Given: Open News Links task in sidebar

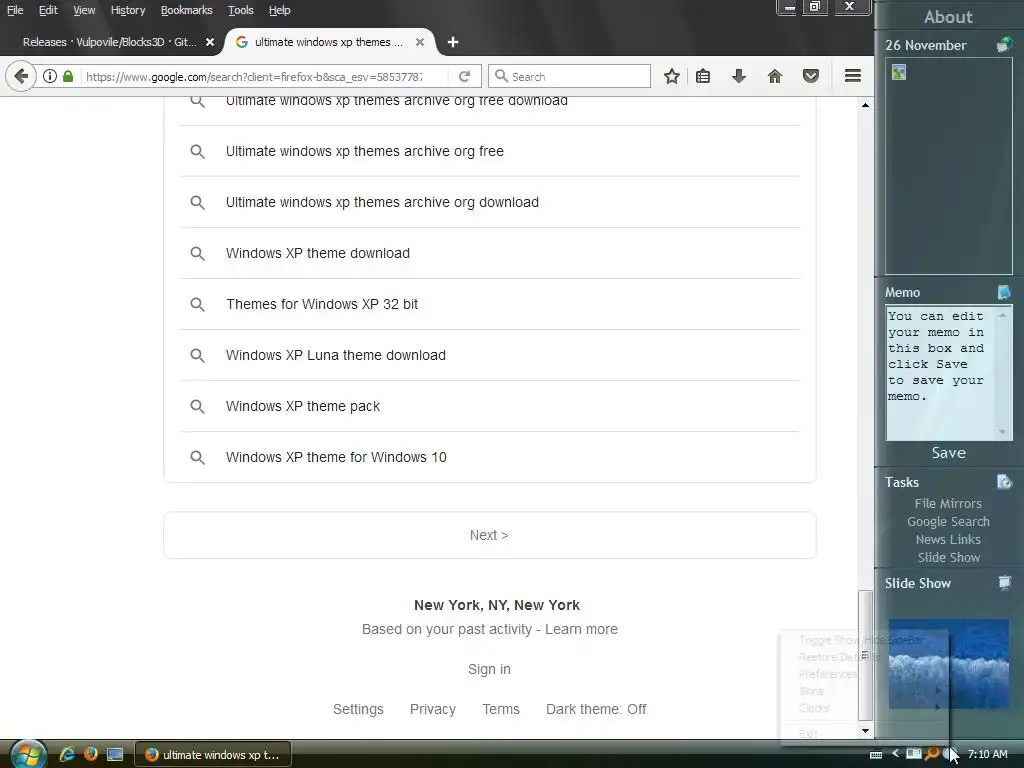Looking at the screenshot, I should coord(948,539).
